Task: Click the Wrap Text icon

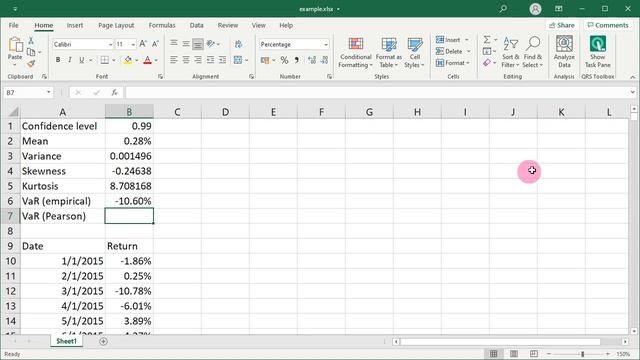Action: [238, 44]
